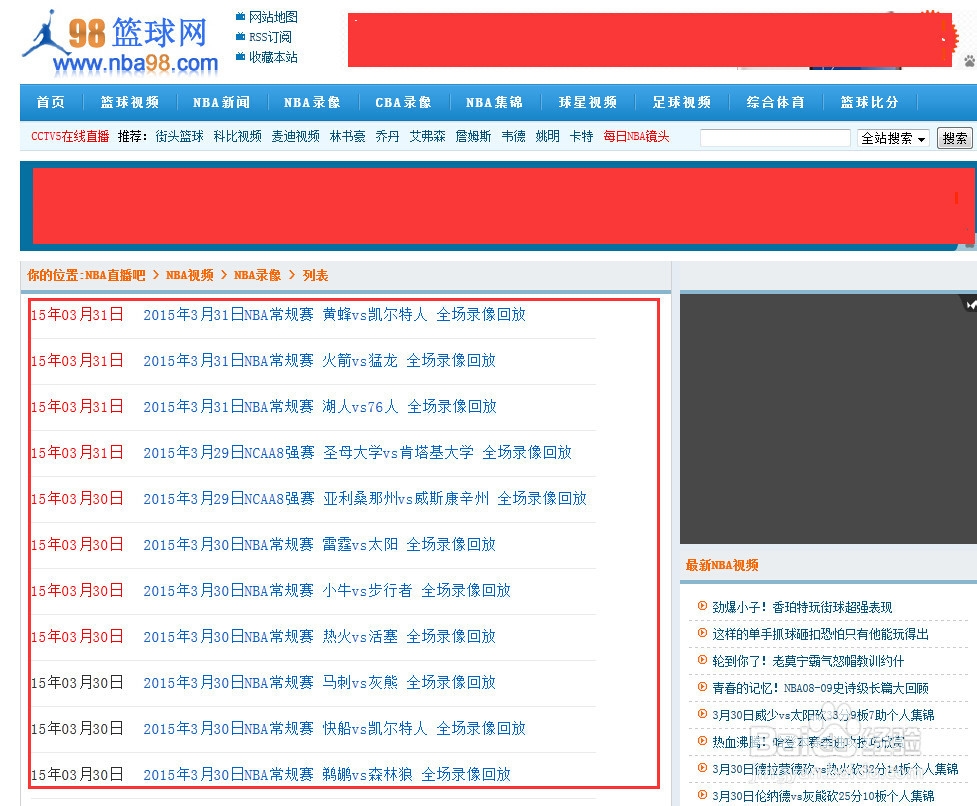Open the 全站搜索 search scope dropdown
This screenshot has height=806, width=977.
coord(893,138)
